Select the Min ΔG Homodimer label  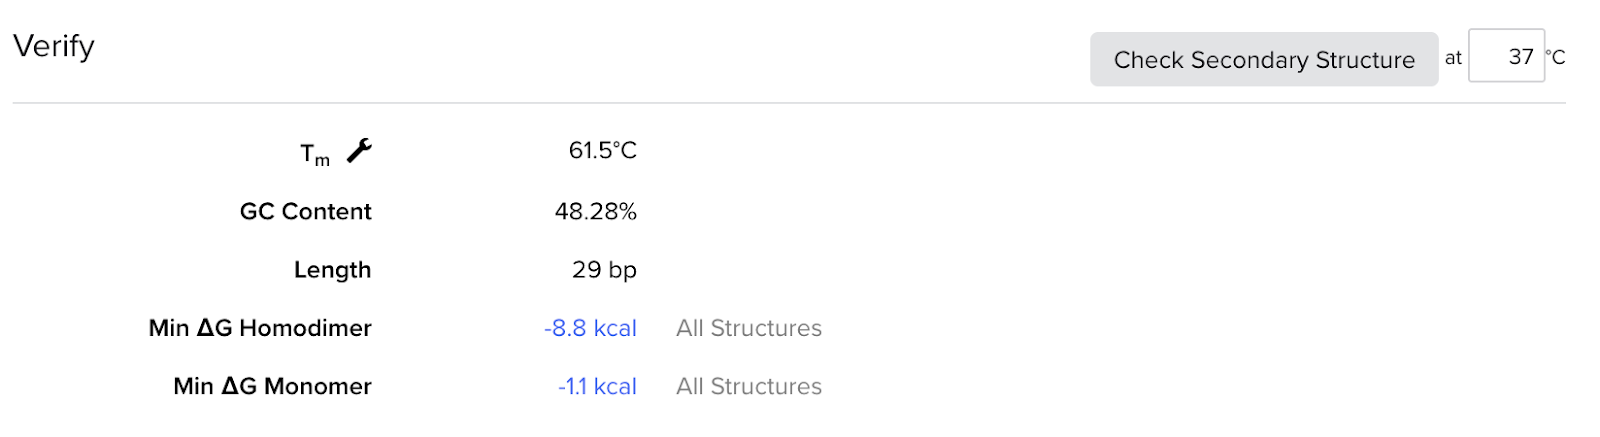pyautogui.click(x=260, y=329)
